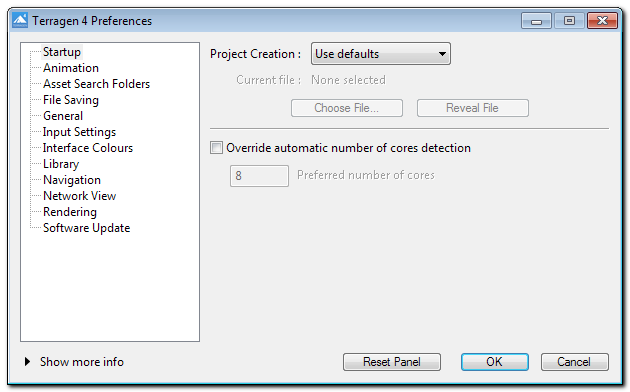
Task: Choose Interface Colours in the list
Action: (x=88, y=148)
